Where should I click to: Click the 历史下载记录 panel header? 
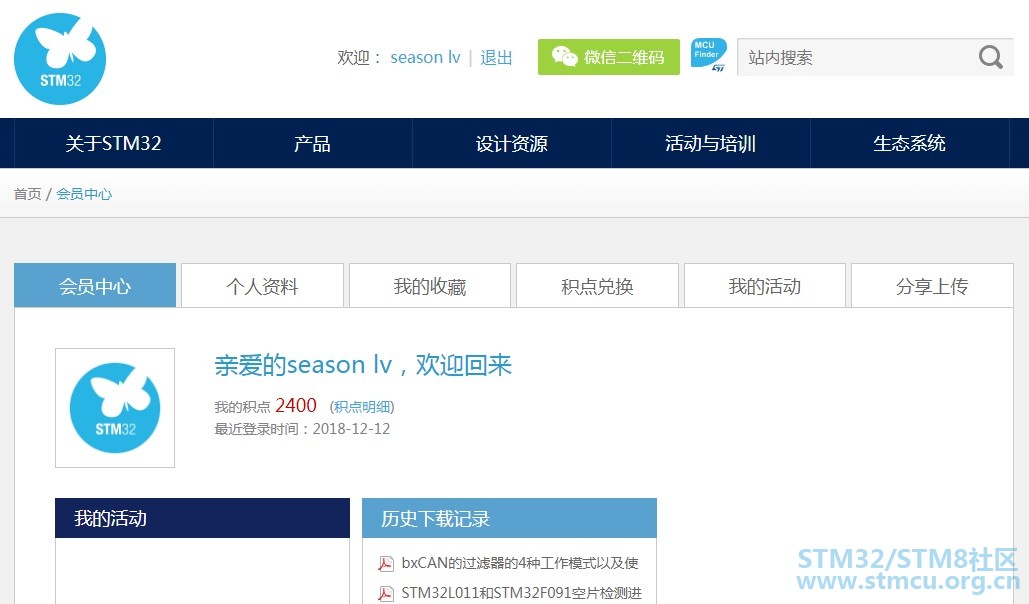click(x=509, y=518)
